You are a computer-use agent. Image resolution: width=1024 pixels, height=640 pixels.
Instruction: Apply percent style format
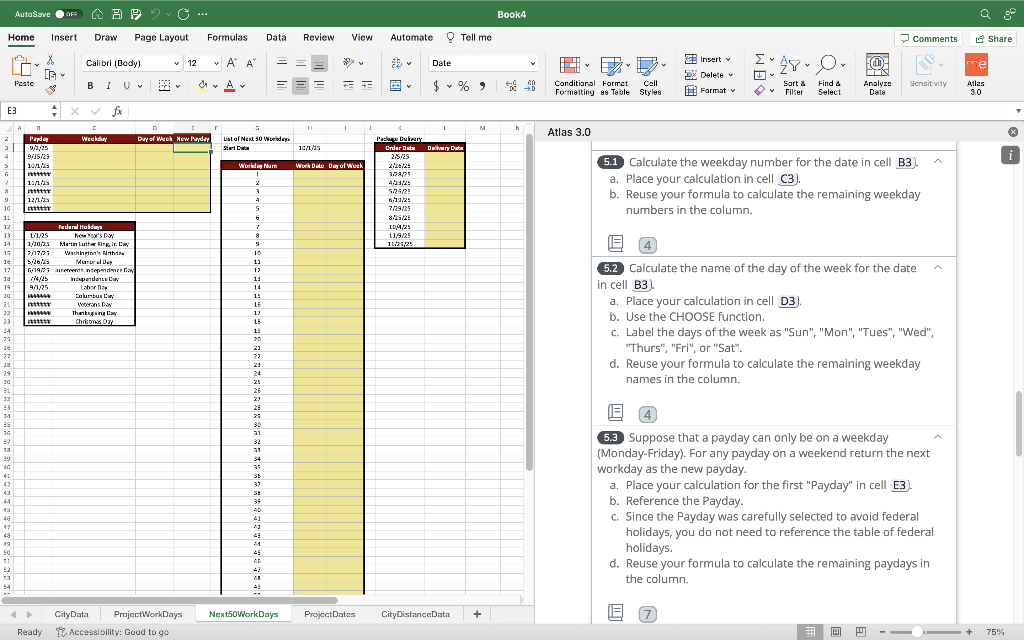click(464, 86)
